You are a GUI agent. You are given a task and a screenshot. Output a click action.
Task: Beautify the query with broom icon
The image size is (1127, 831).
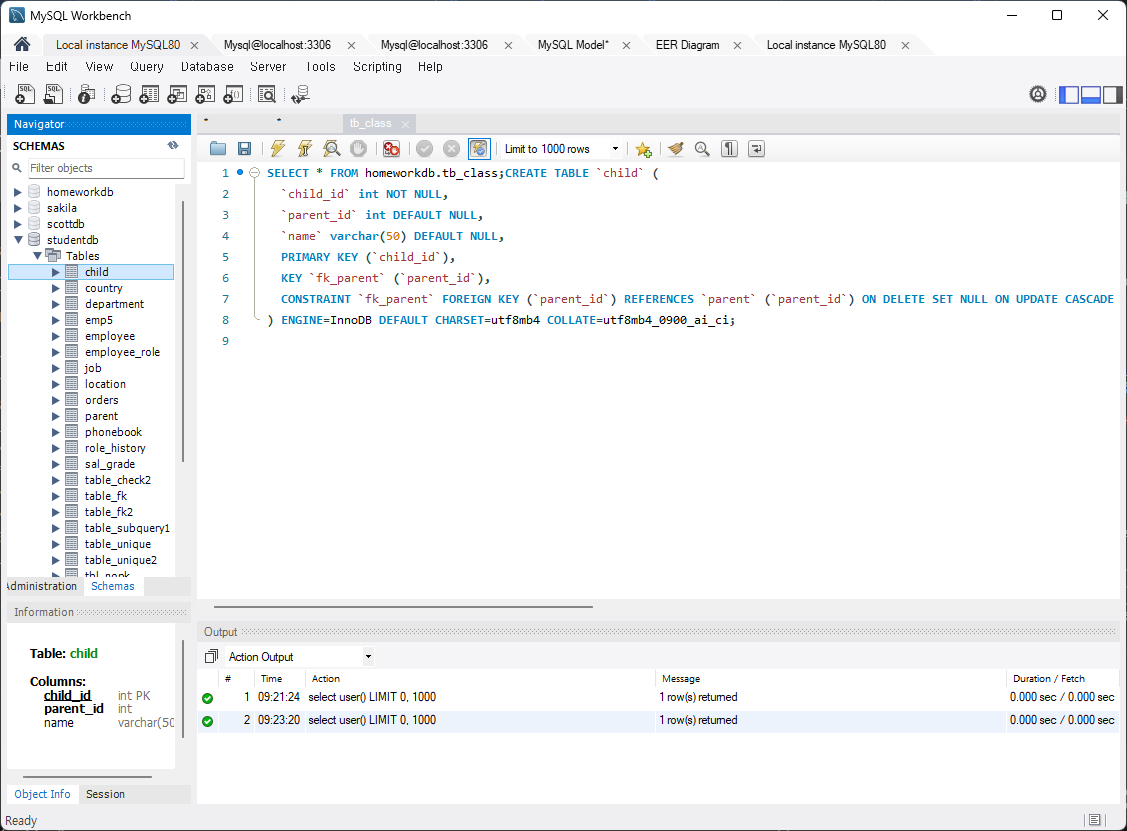tap(676, 149)
